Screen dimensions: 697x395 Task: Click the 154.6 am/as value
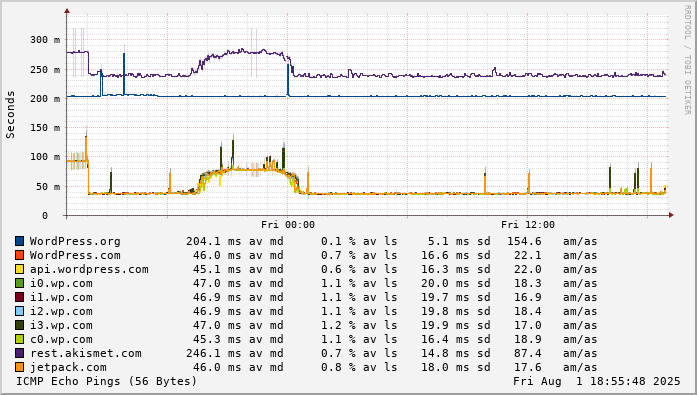(x=525, y=241)
